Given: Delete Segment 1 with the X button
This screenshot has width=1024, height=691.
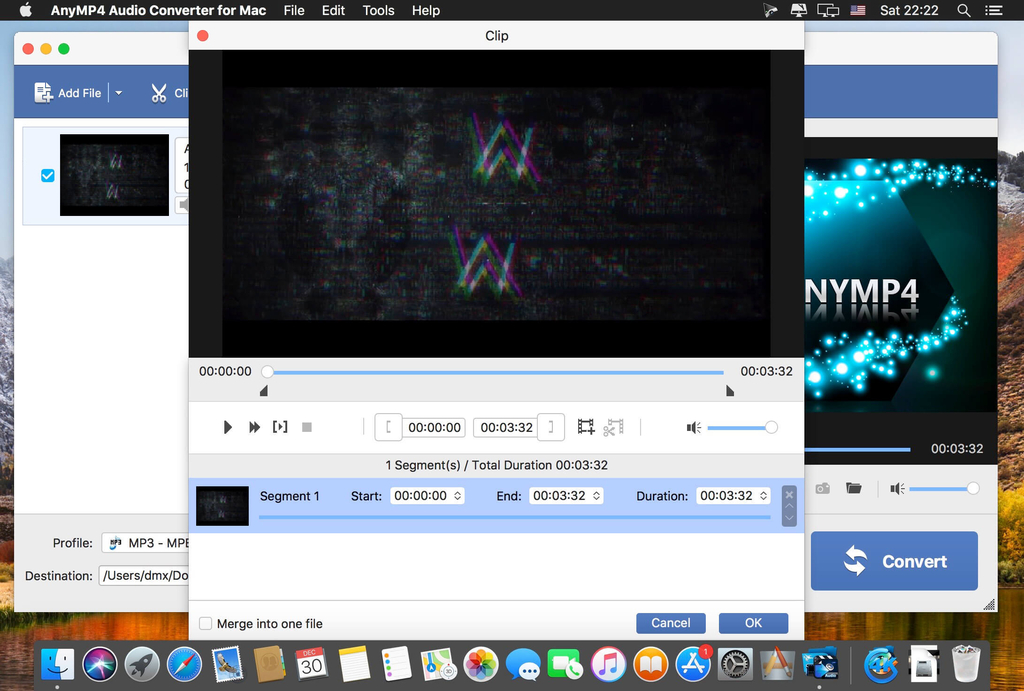Looking at the screenshot, I should pyautogui.click(x=789, y=494).
